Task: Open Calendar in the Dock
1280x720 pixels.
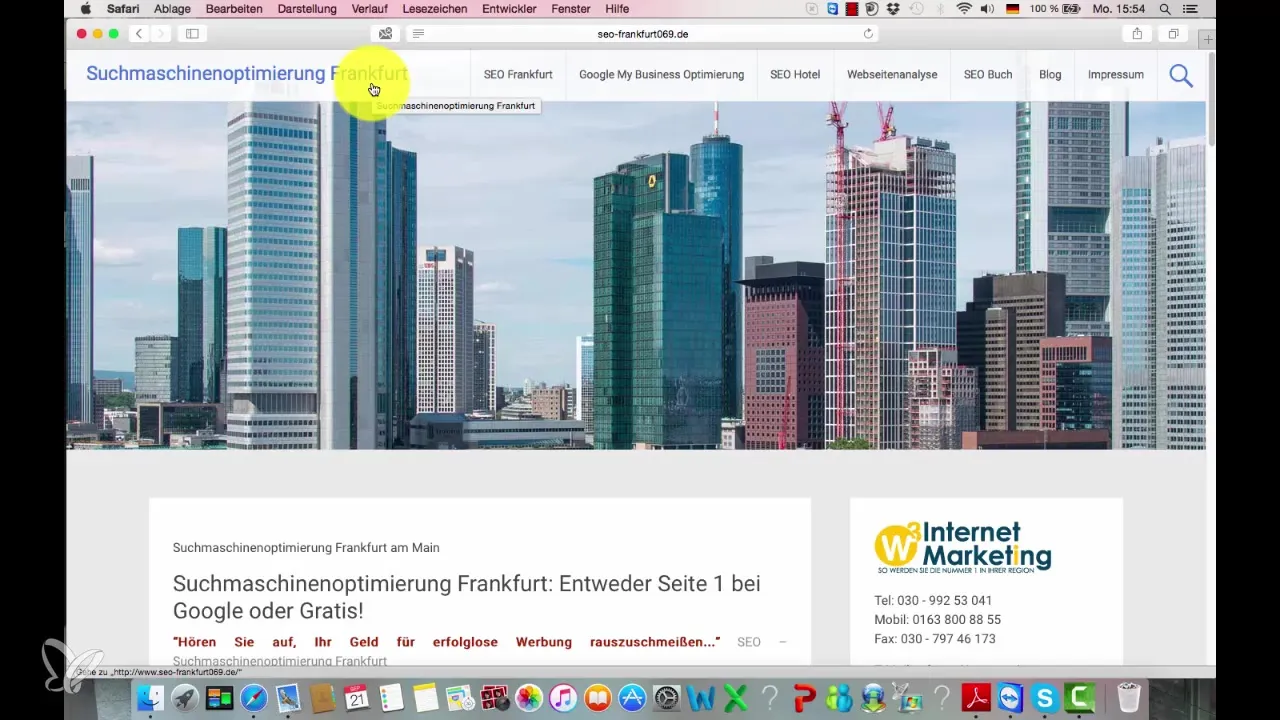Action: [357, 697]
